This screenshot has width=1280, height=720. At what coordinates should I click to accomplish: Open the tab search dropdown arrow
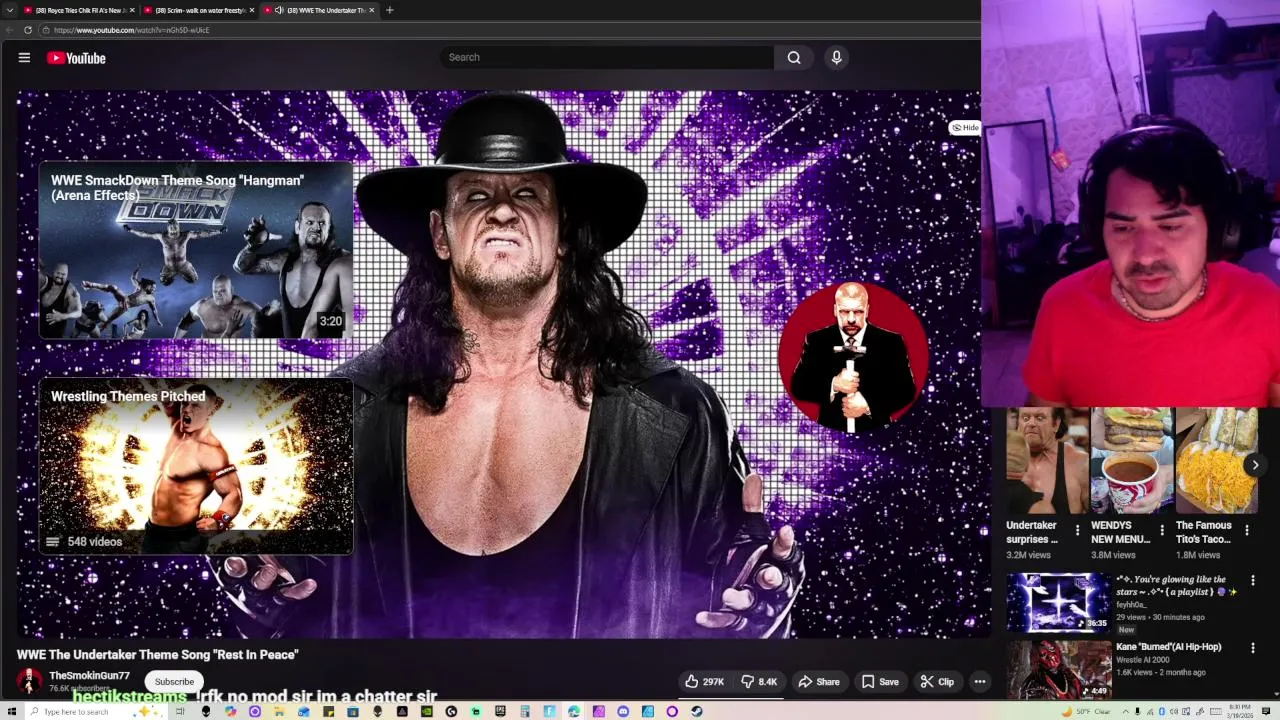click(10, 10)
